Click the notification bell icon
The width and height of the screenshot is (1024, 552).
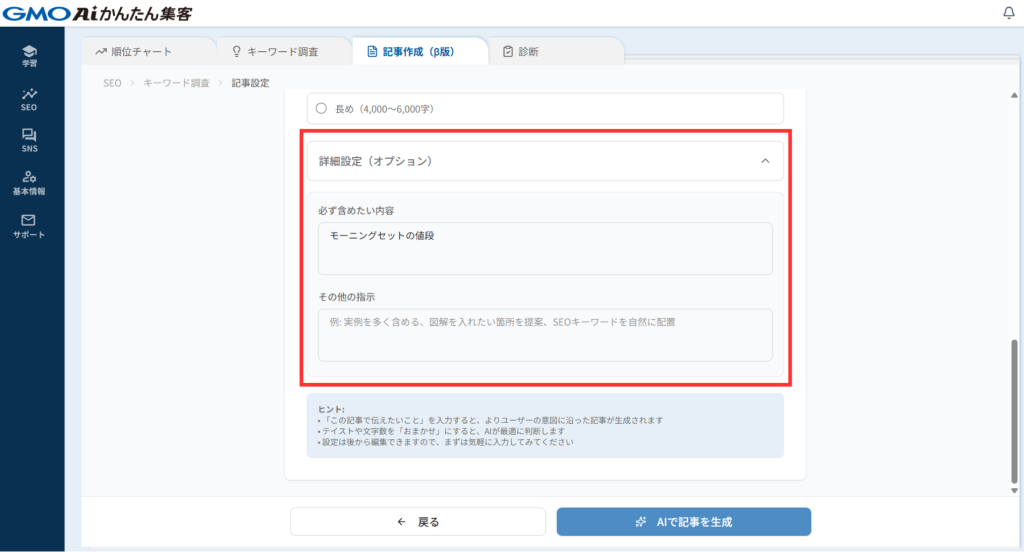1008,13
